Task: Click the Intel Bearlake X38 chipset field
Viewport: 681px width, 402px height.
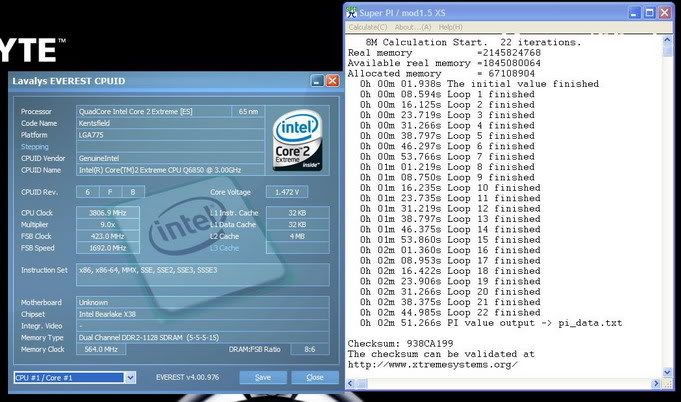Action: pos(203,314)
